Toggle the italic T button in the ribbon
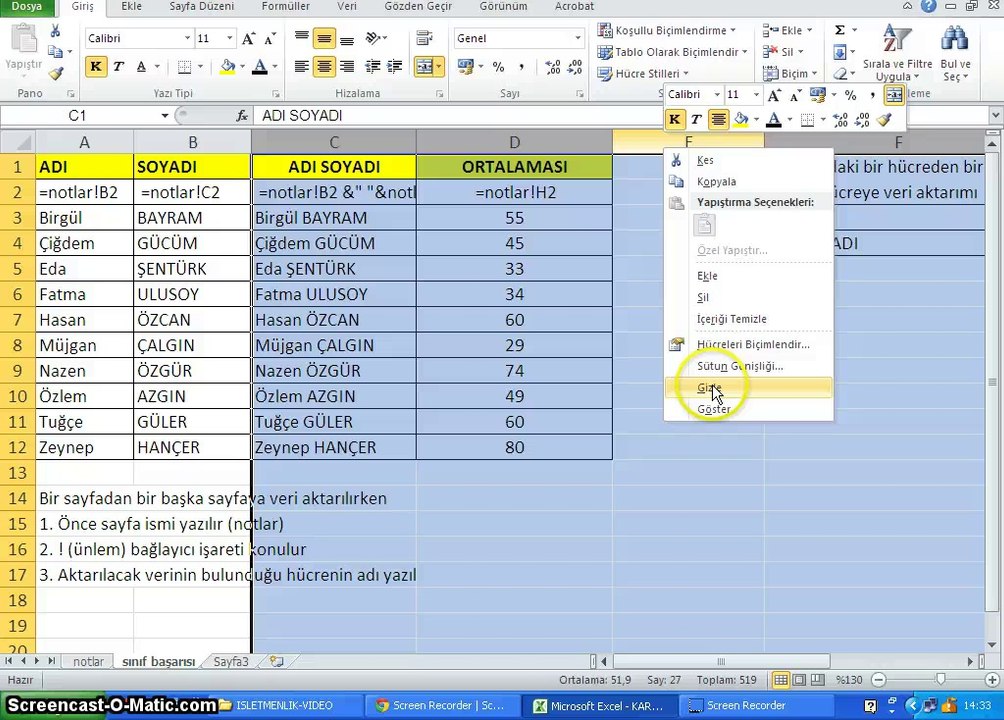The height and width of the screenshot is (720, 1004). click(118, 66)
